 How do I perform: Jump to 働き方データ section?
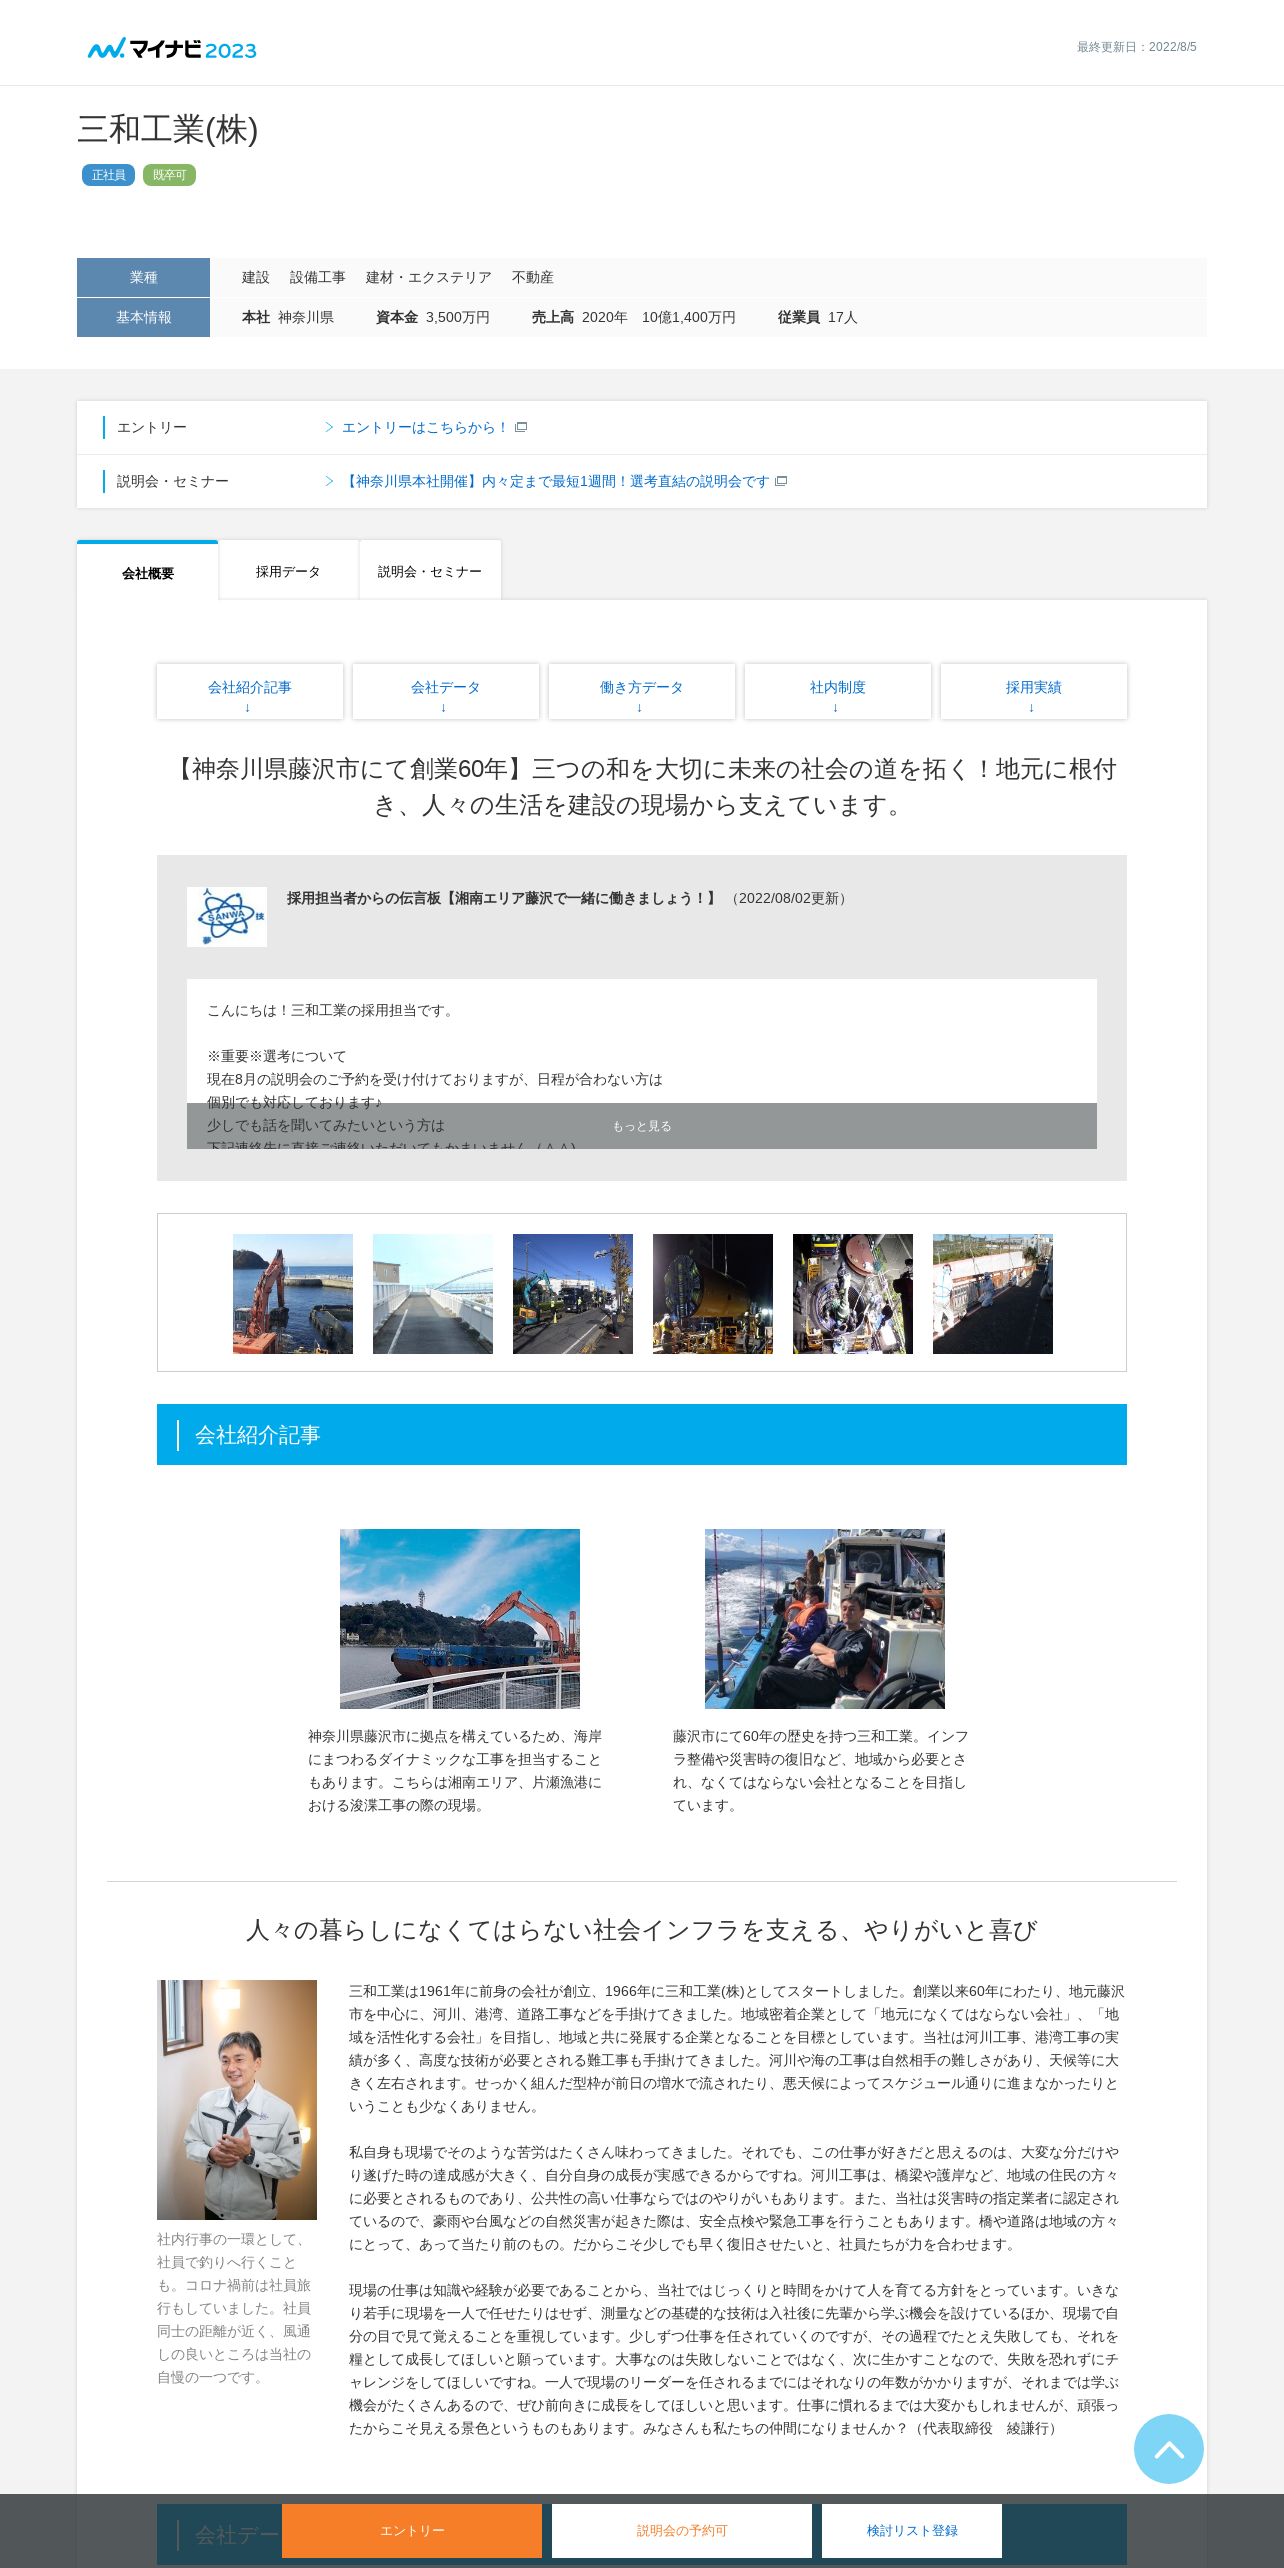(642, 691)
